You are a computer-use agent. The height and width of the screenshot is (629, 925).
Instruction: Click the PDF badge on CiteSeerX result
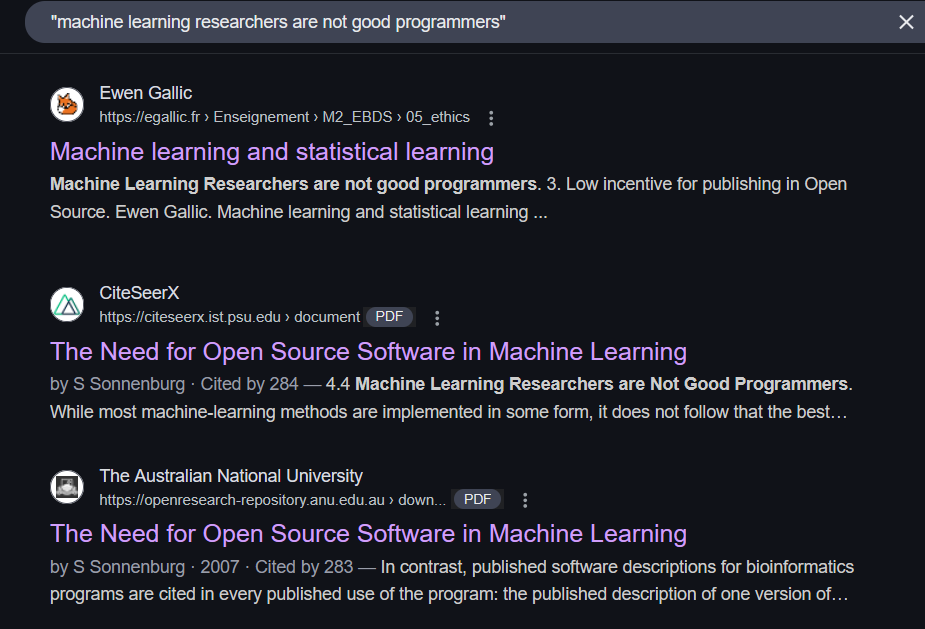389,317
